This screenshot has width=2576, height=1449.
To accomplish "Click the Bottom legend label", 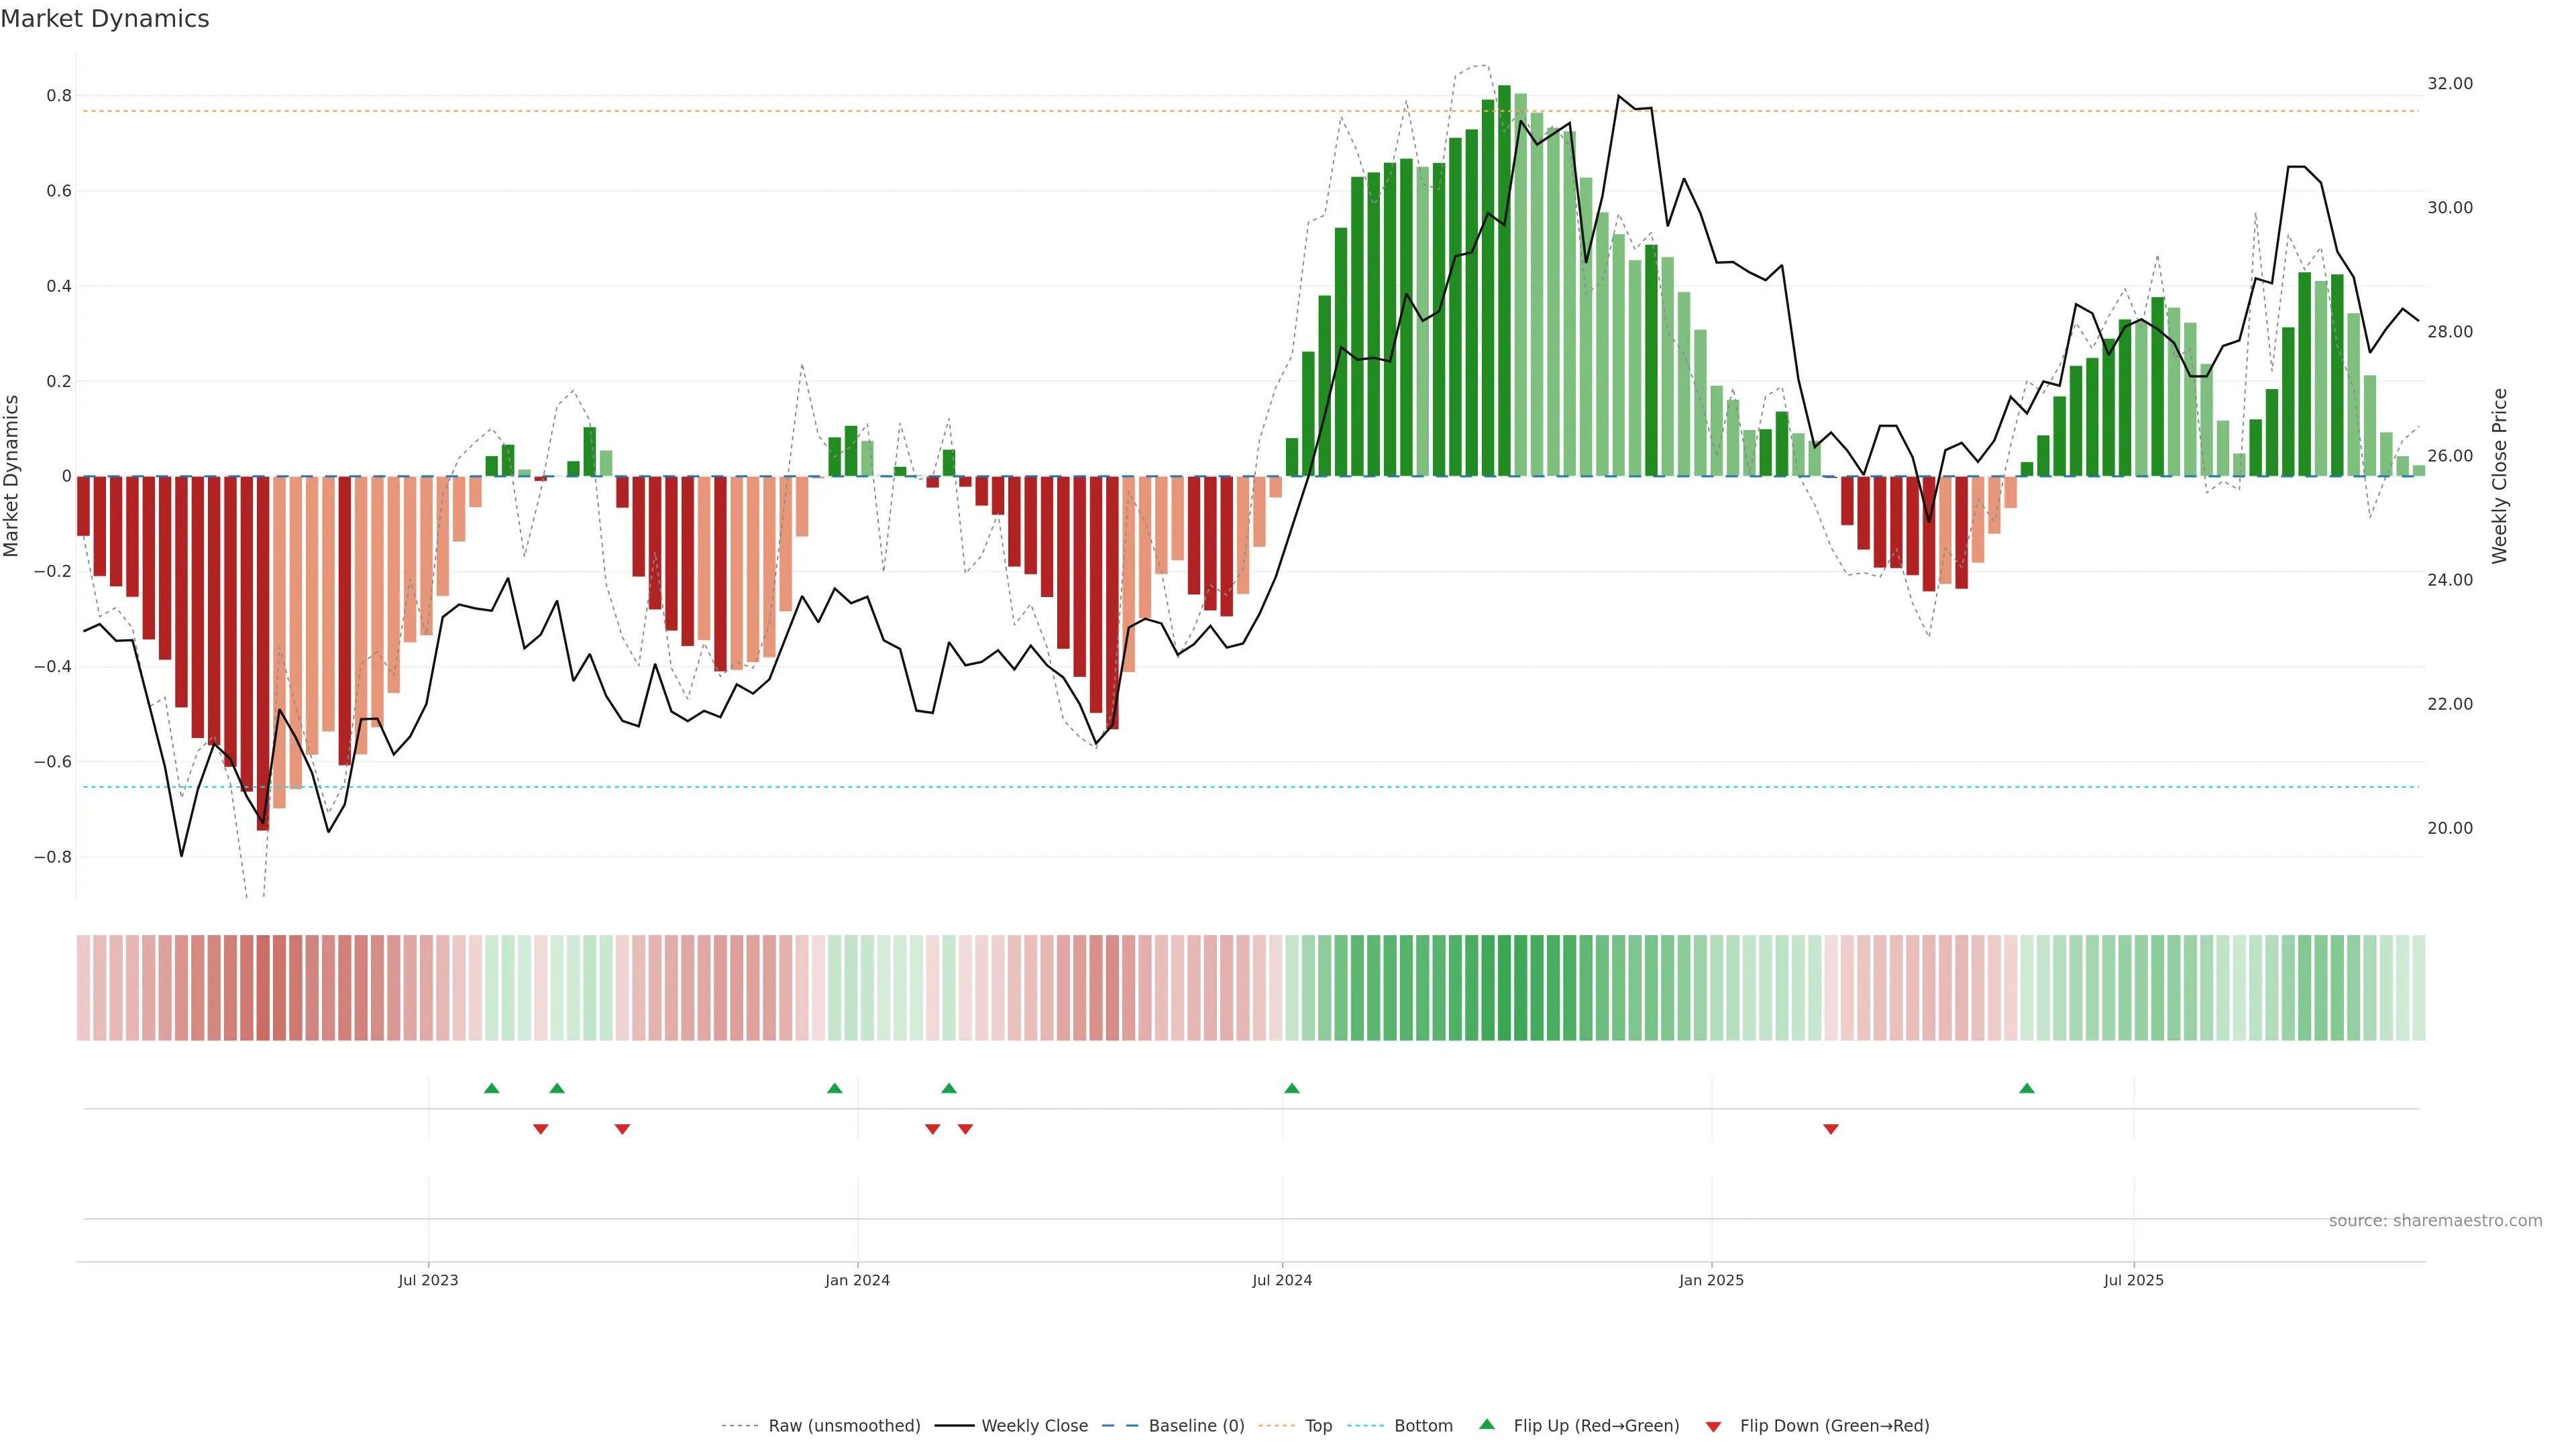I will tap(1423, 1426).
